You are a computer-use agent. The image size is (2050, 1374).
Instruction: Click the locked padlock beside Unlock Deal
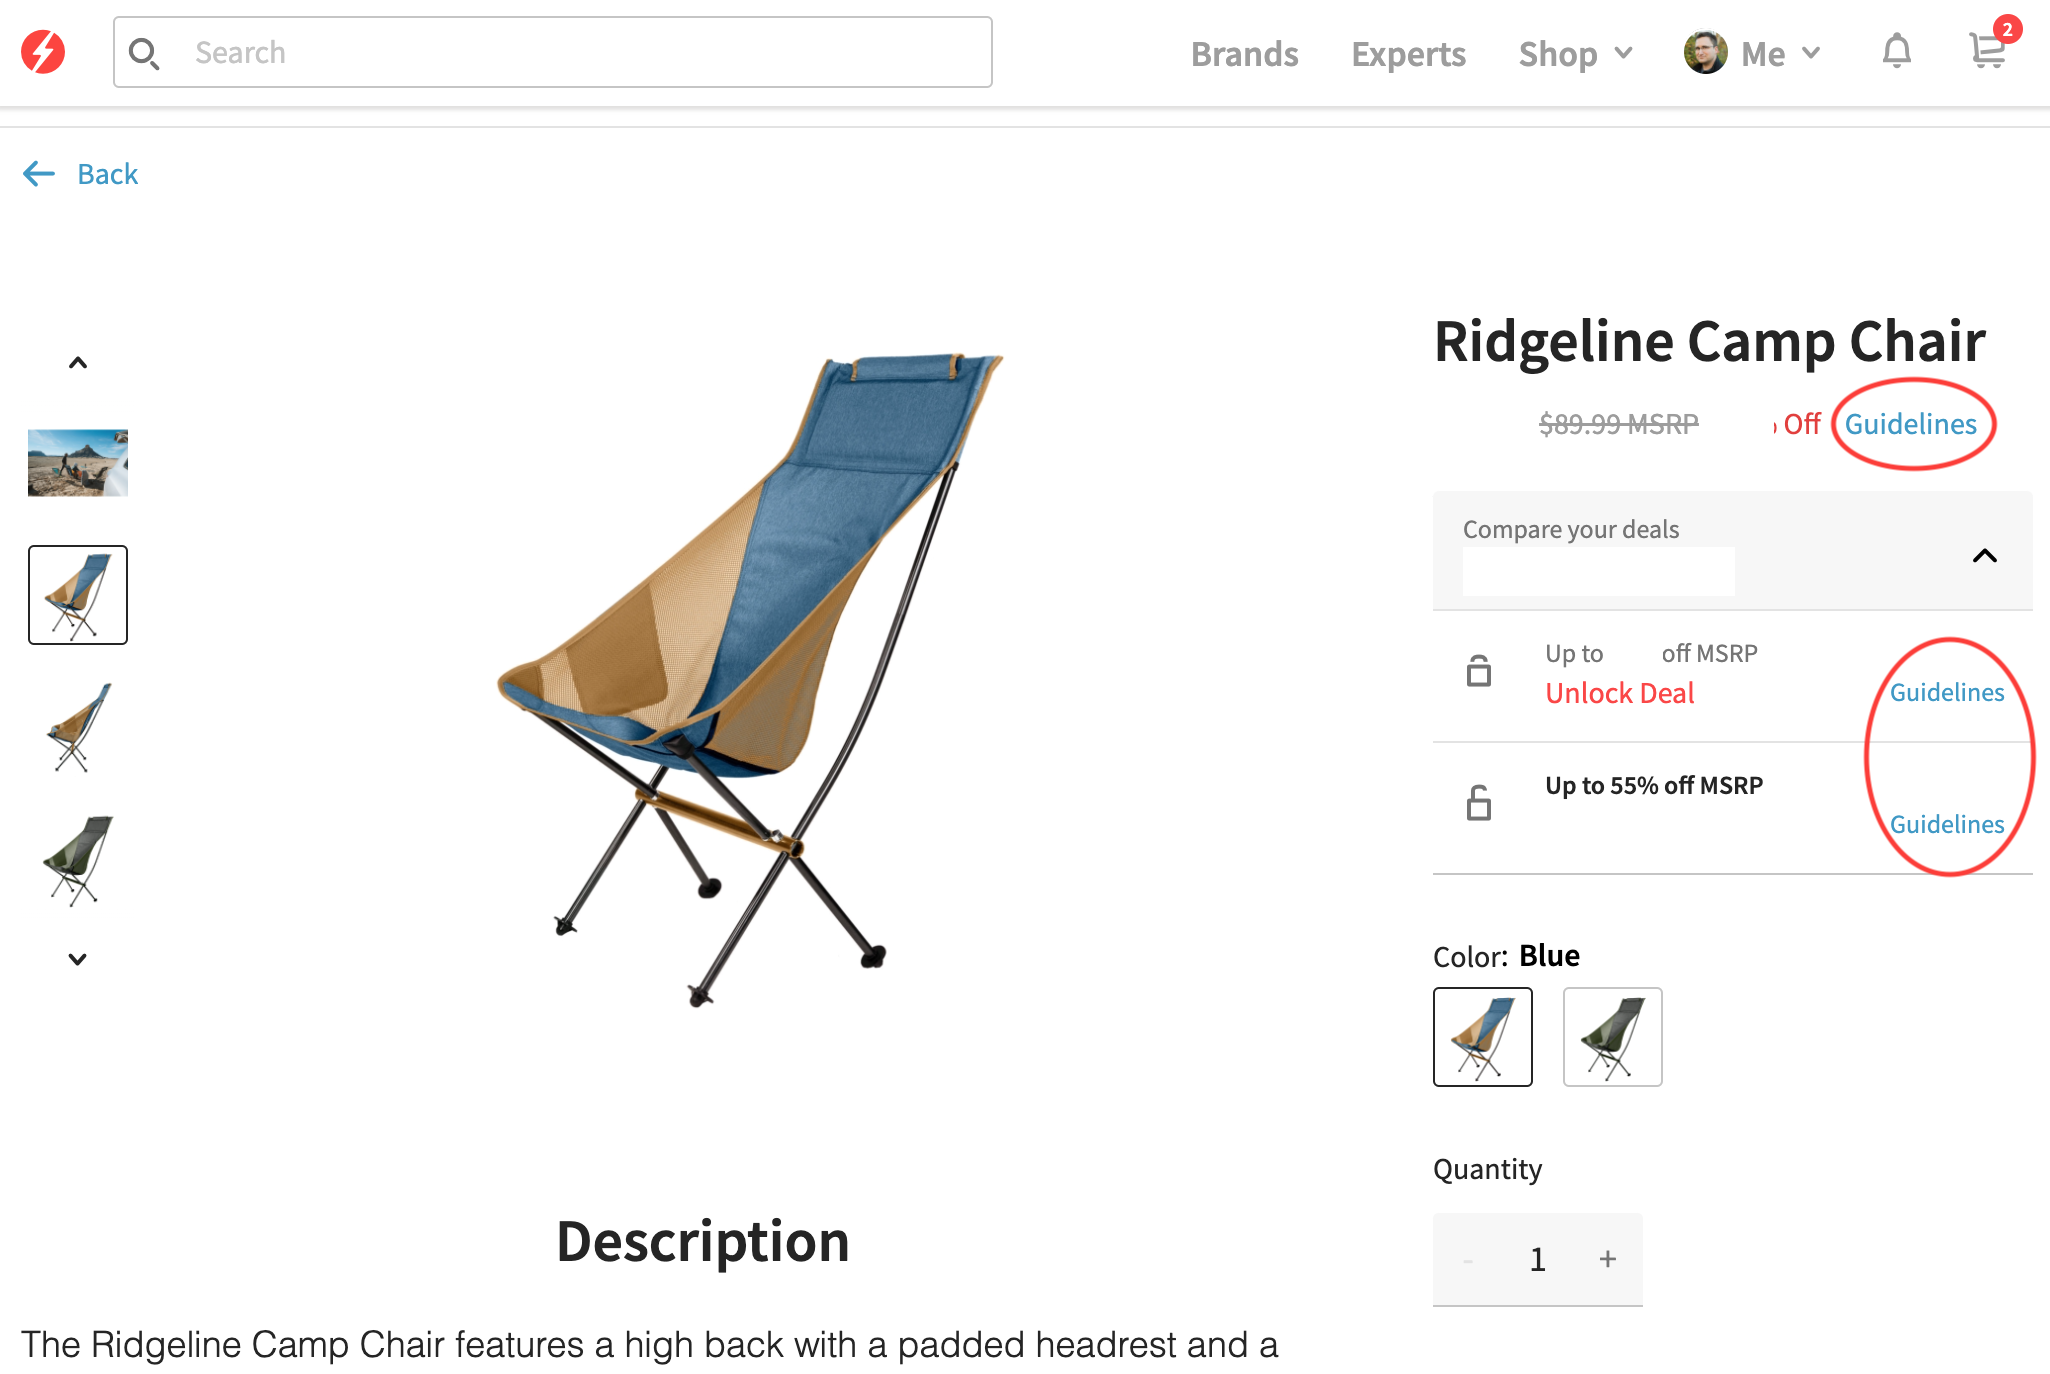[1479, 671]
